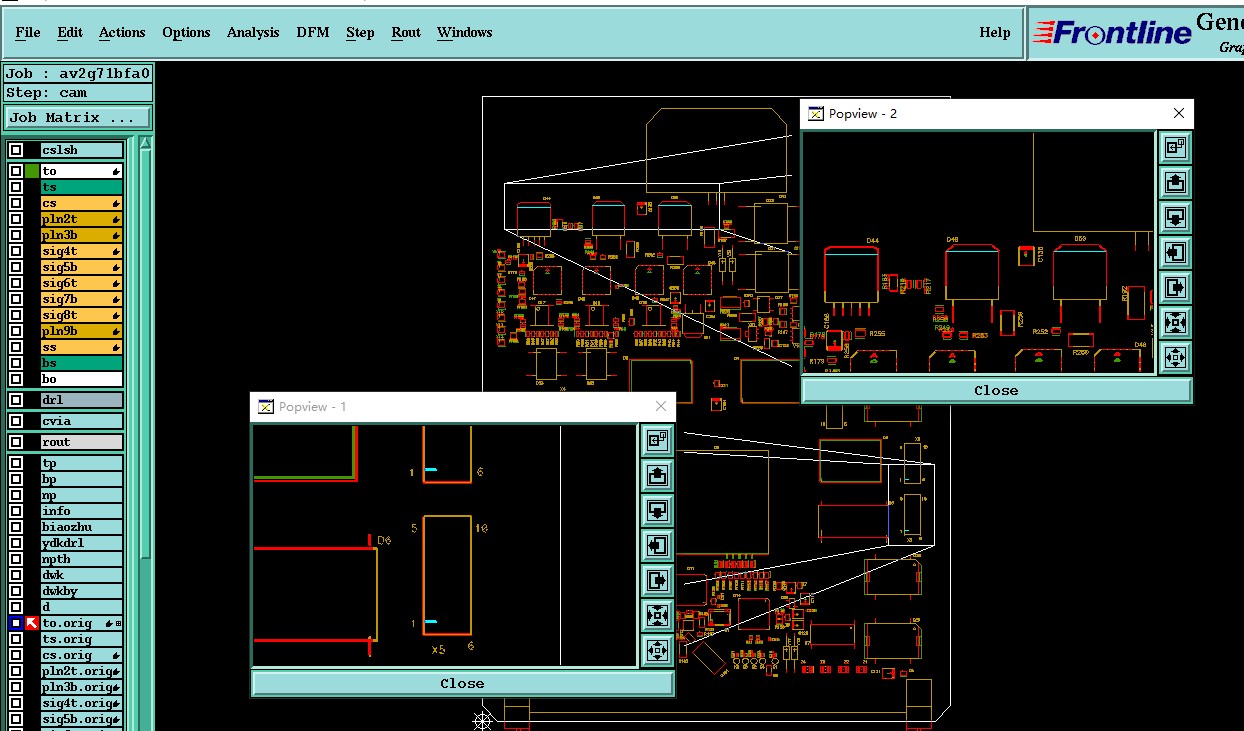The height and width of the screenshot is (731, 1244).
Task: Toggle the cslsh layer checkbox
Action: coord(15,150)
